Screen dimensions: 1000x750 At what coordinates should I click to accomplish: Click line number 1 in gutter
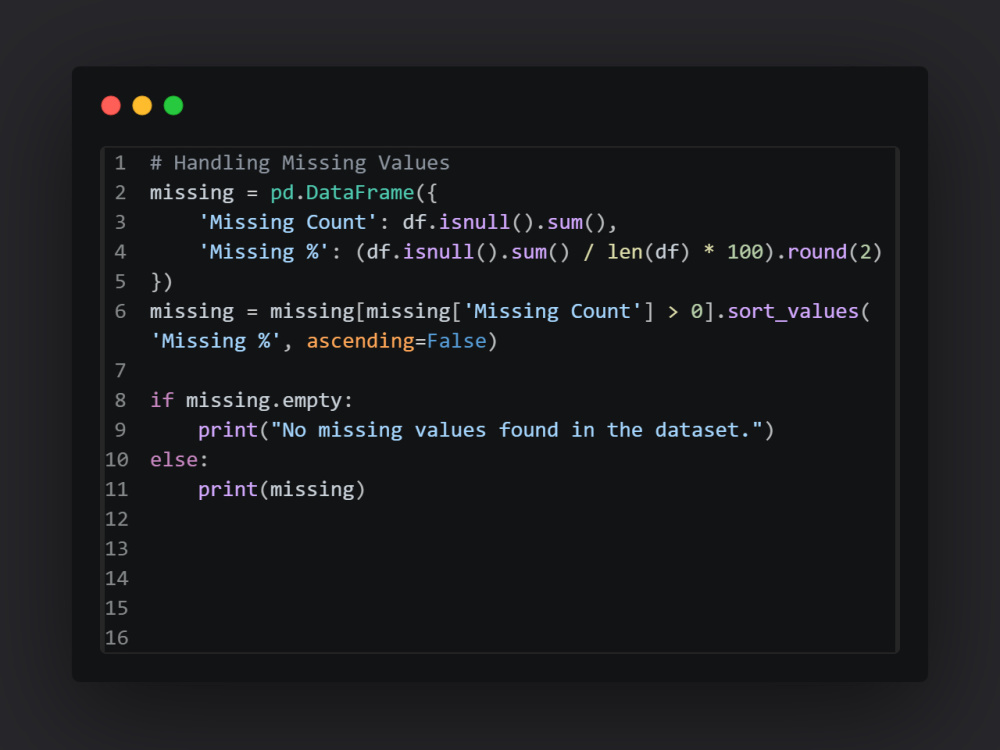click(x=120, y=163)
